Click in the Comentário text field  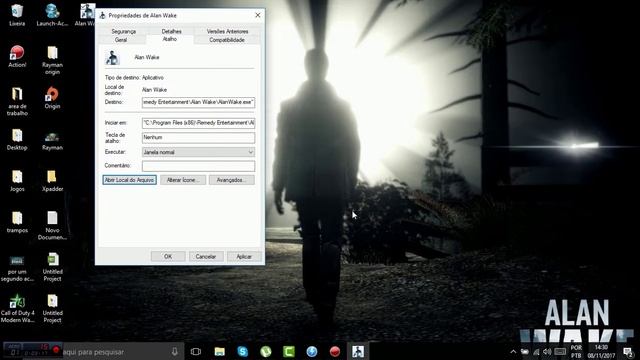pyautogui.click(x=198, y=166)
